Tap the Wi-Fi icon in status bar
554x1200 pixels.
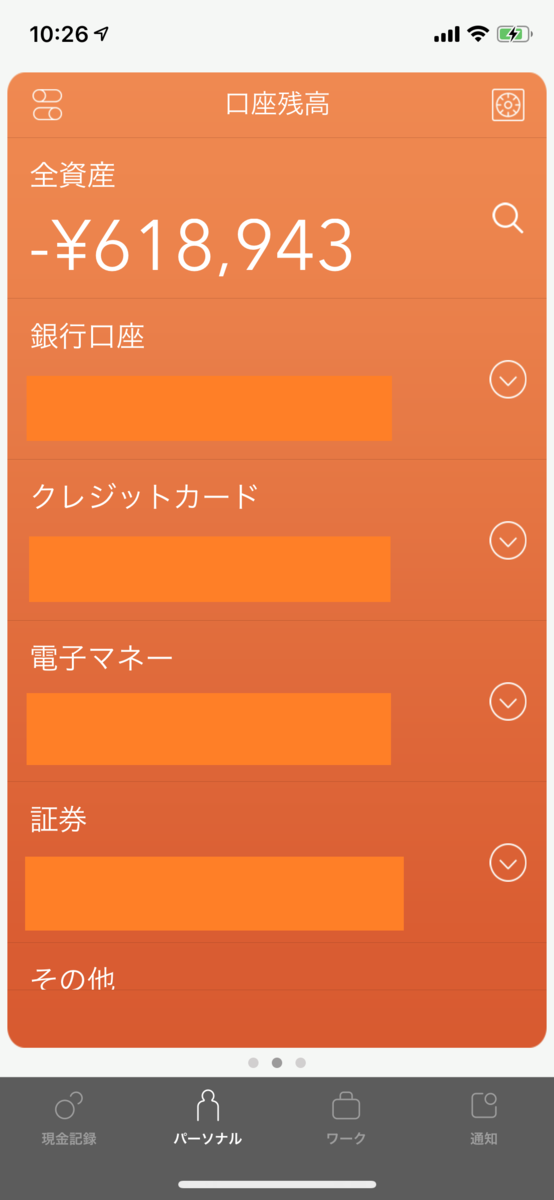pos(478,34)
